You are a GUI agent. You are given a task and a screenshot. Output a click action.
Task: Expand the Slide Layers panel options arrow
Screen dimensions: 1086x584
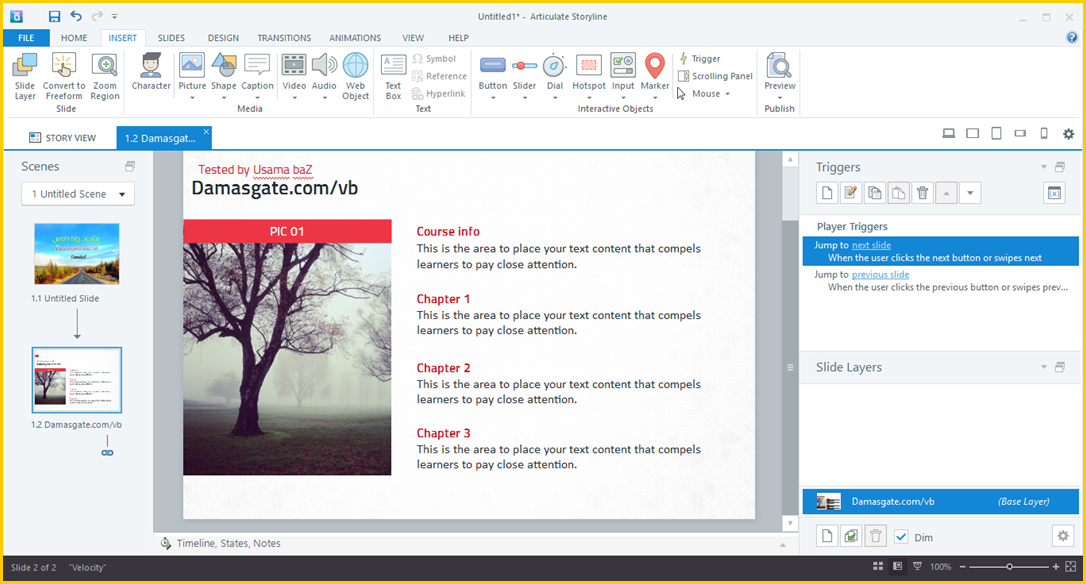pos(1044,367)
